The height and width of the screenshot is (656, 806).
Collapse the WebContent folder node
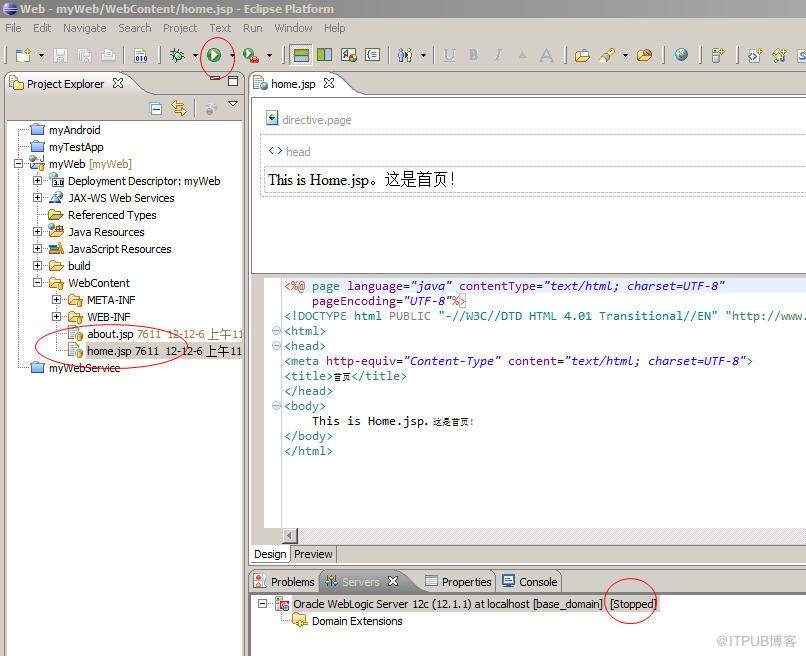[38, 282]
